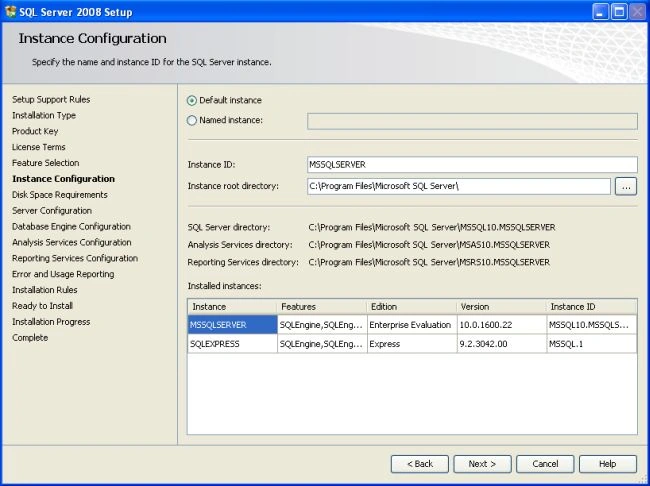This screenshot has height=486, width=650.
Task: Click the Instance ID input field
Action: coord(472,165)
